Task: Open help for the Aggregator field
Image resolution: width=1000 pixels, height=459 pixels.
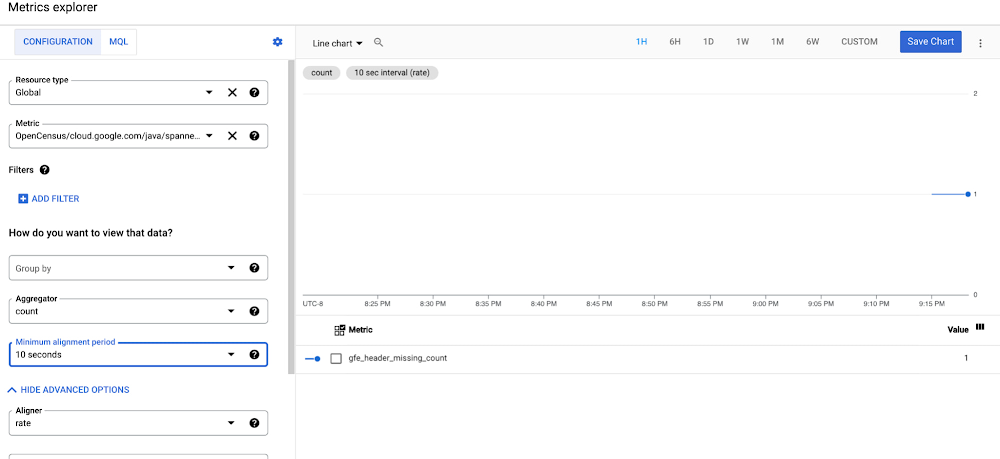Action: point(254,311)
